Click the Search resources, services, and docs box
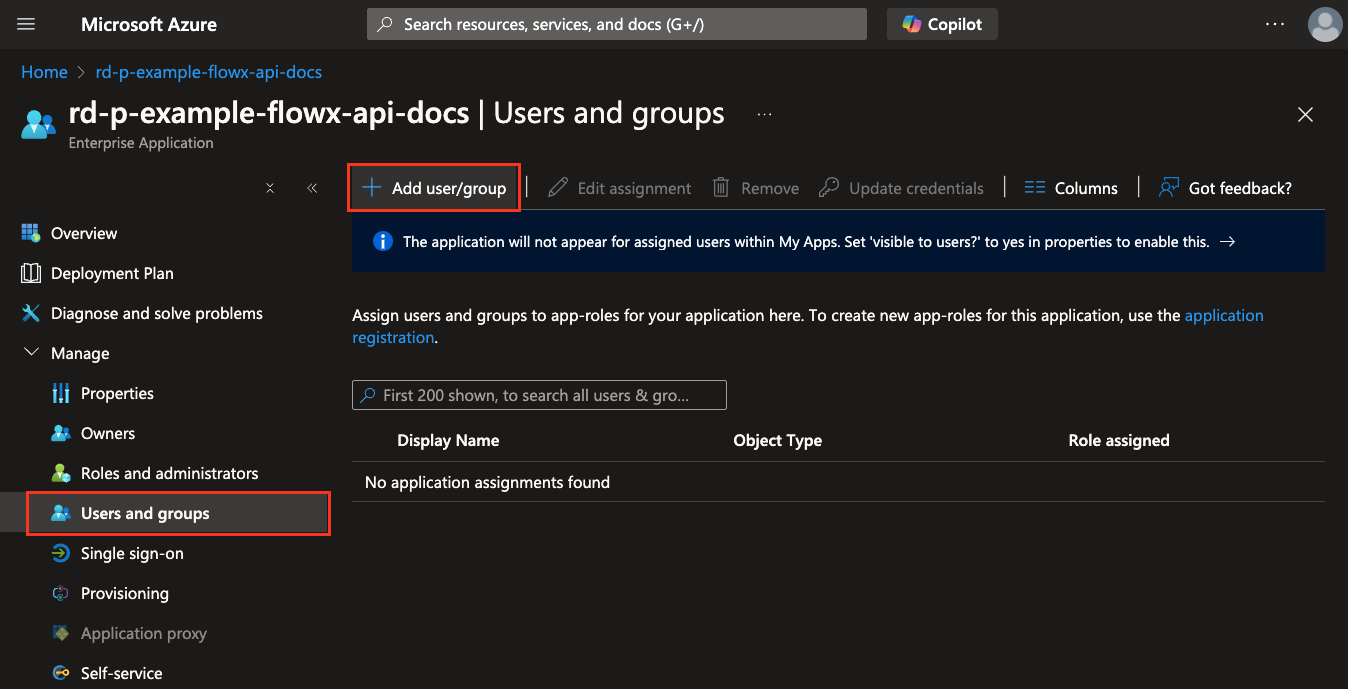The image size is (1348, 689). tap(617, 24)
